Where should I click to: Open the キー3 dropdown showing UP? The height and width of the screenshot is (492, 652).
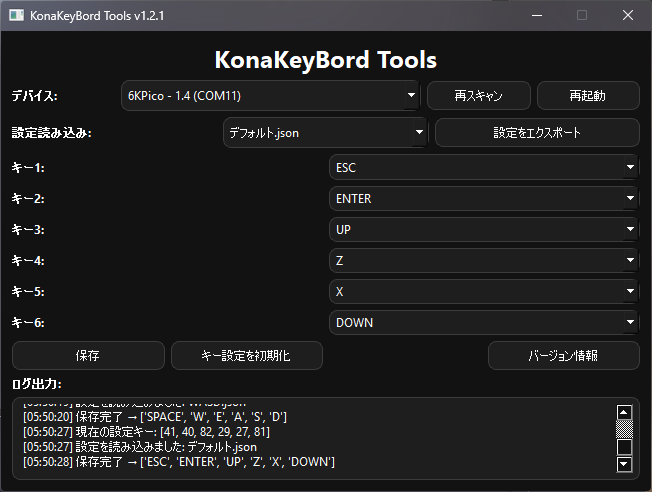click(484, 230)
